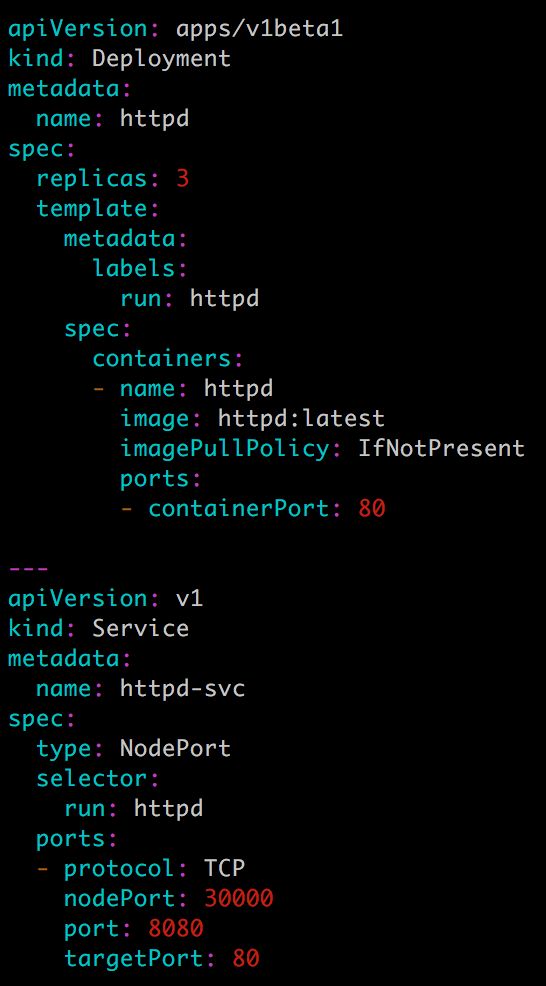Screen dimensions: 546x986
Task: Select the word Service after kind
Action: [x=141, y=628]
